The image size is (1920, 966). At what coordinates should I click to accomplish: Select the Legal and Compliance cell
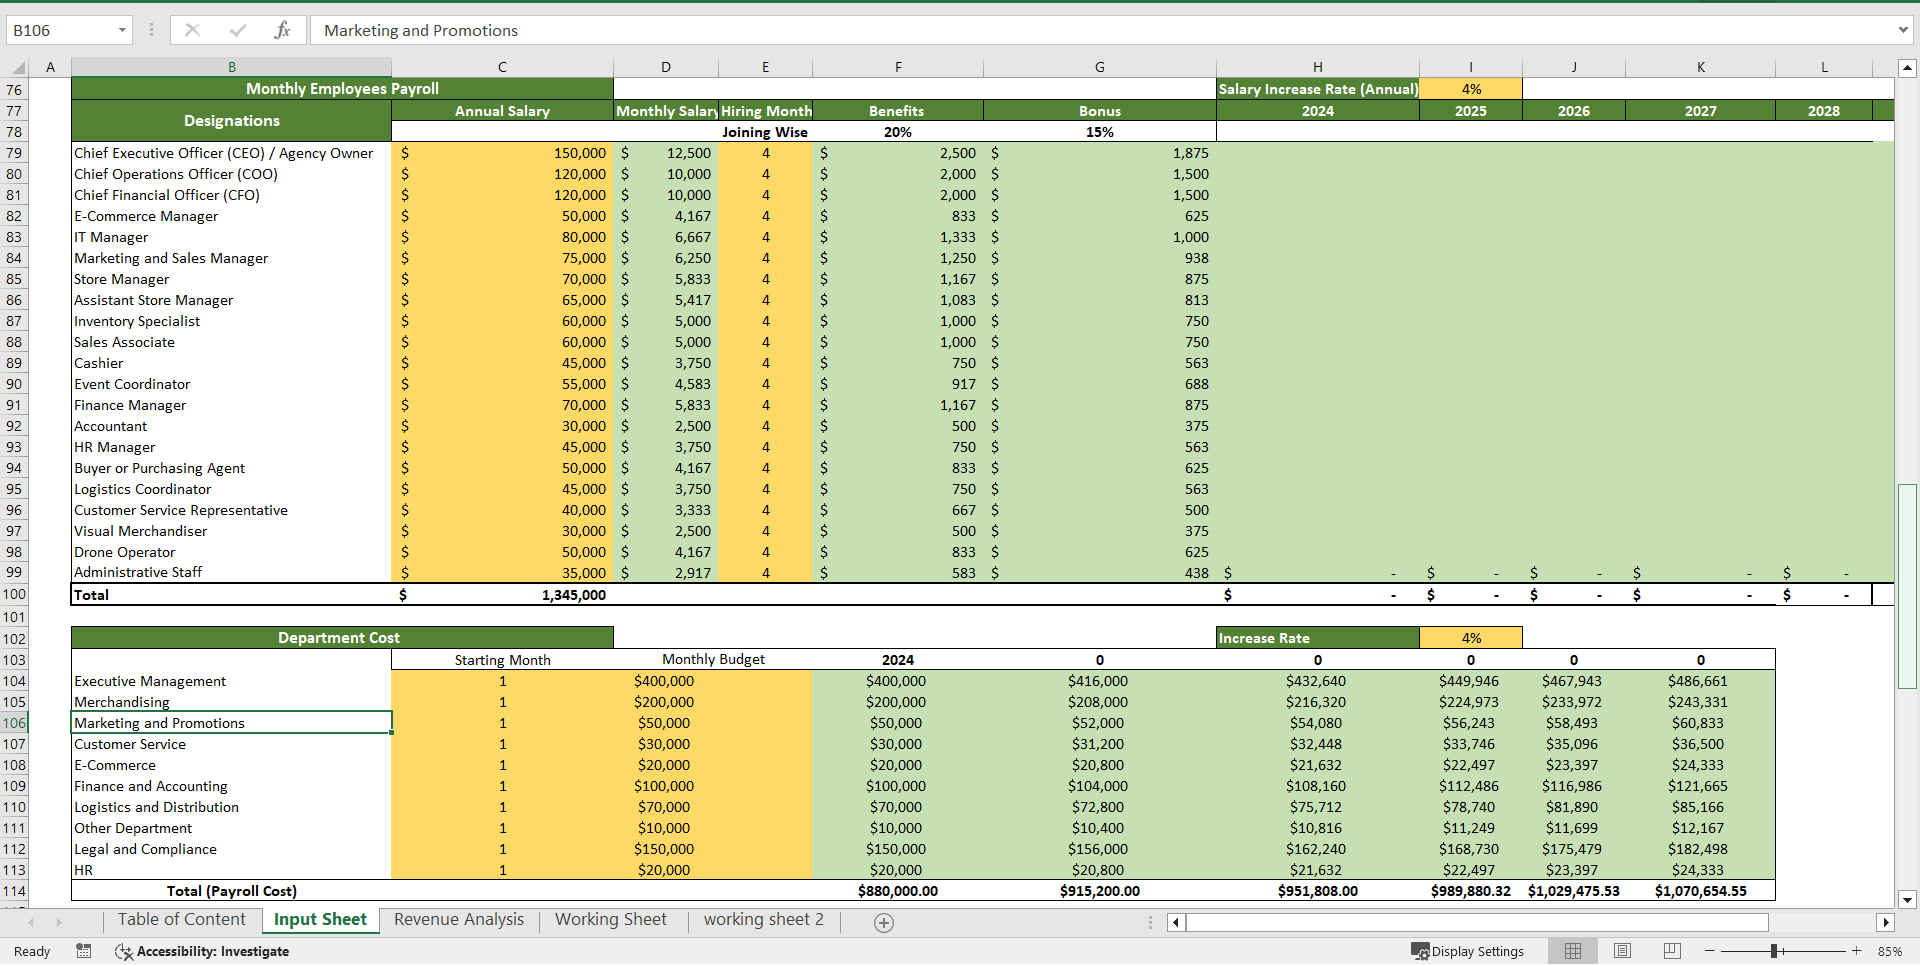click(231, 849)
